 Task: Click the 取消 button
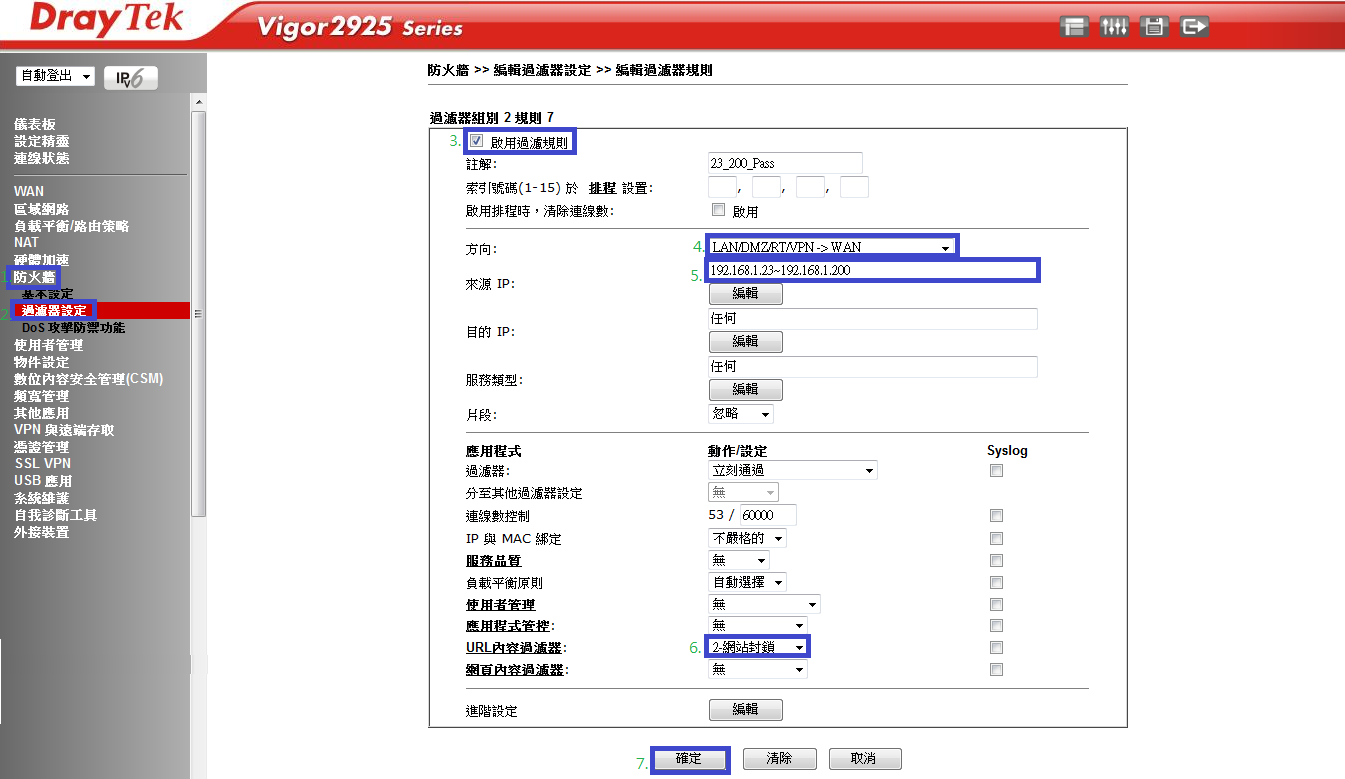tap(864, 759)
